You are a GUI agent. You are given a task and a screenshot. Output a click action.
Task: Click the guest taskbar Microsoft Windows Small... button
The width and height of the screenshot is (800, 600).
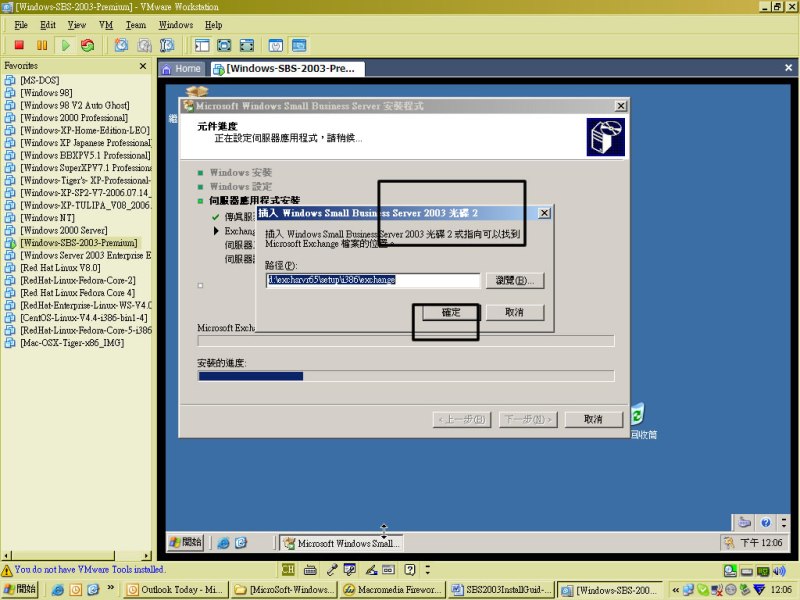[x=341, y=543]
